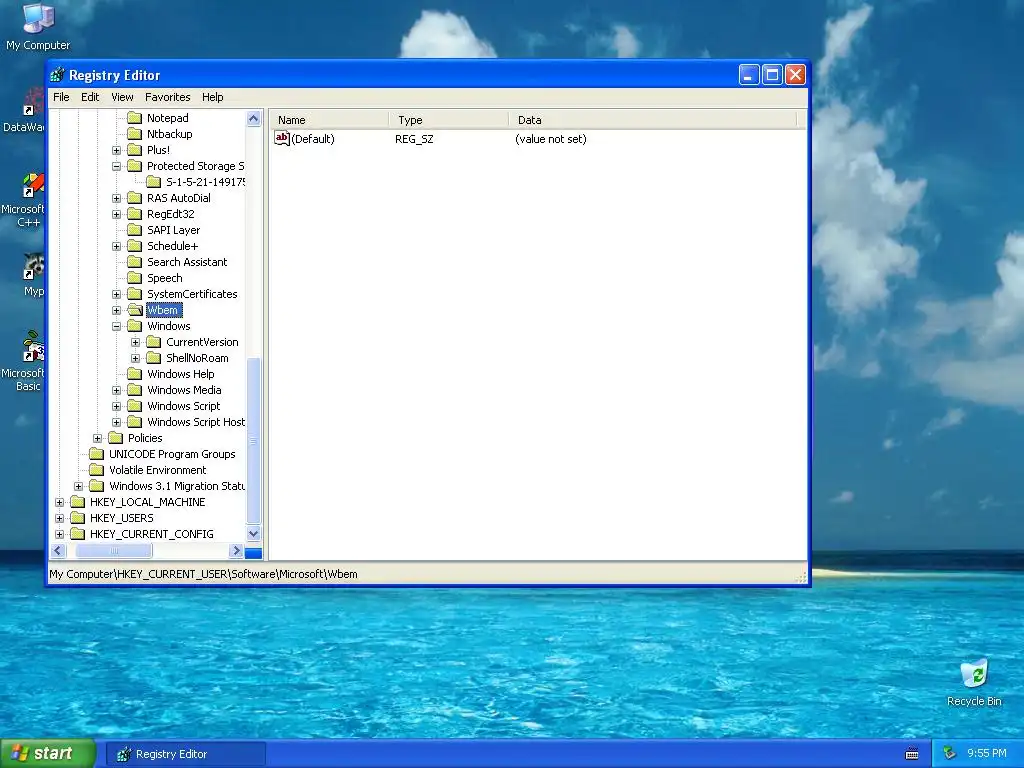Screen dimensions: 1024x768
Task: Click the taskbar clock showing 9:55 PM
Action: [x=987, y=754]
